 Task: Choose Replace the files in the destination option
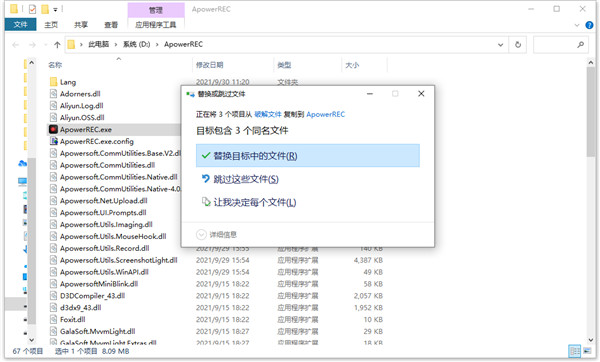[x=308, y=156]
